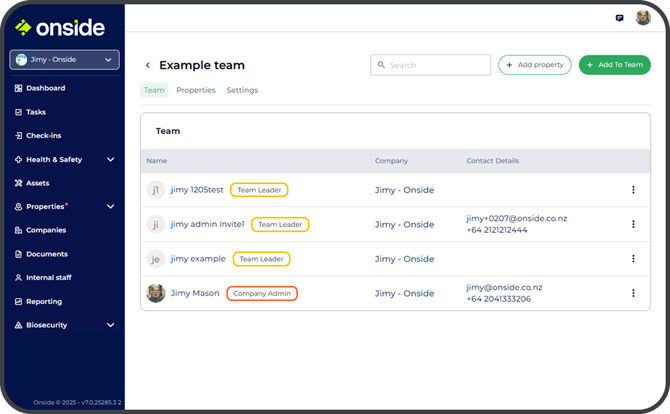Click the Add property button
This screenshot has width=670, height=414.
(535, 65)
